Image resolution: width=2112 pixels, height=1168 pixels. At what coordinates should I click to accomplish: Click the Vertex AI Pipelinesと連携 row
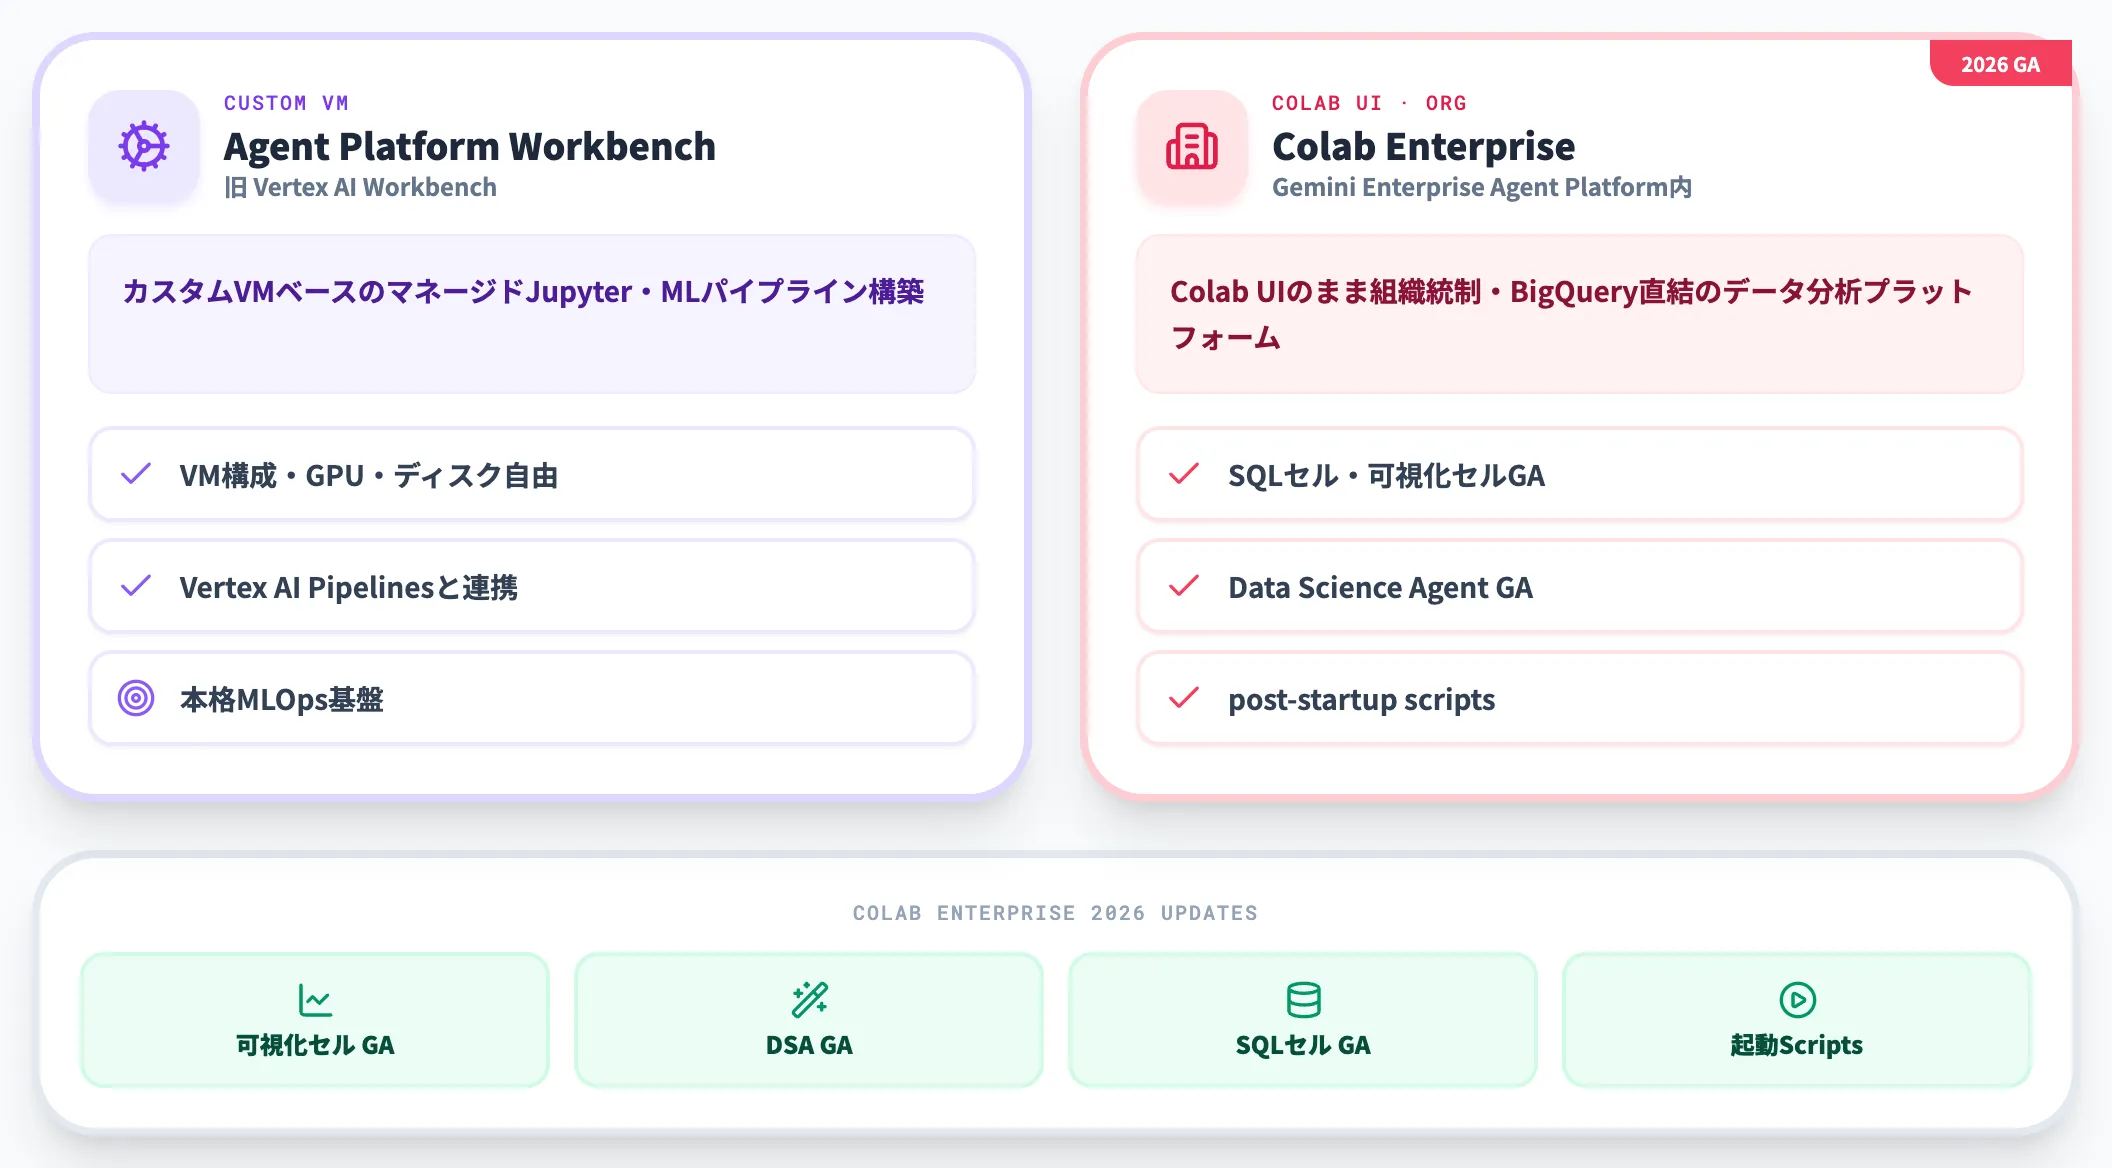(x=532, y=586)
